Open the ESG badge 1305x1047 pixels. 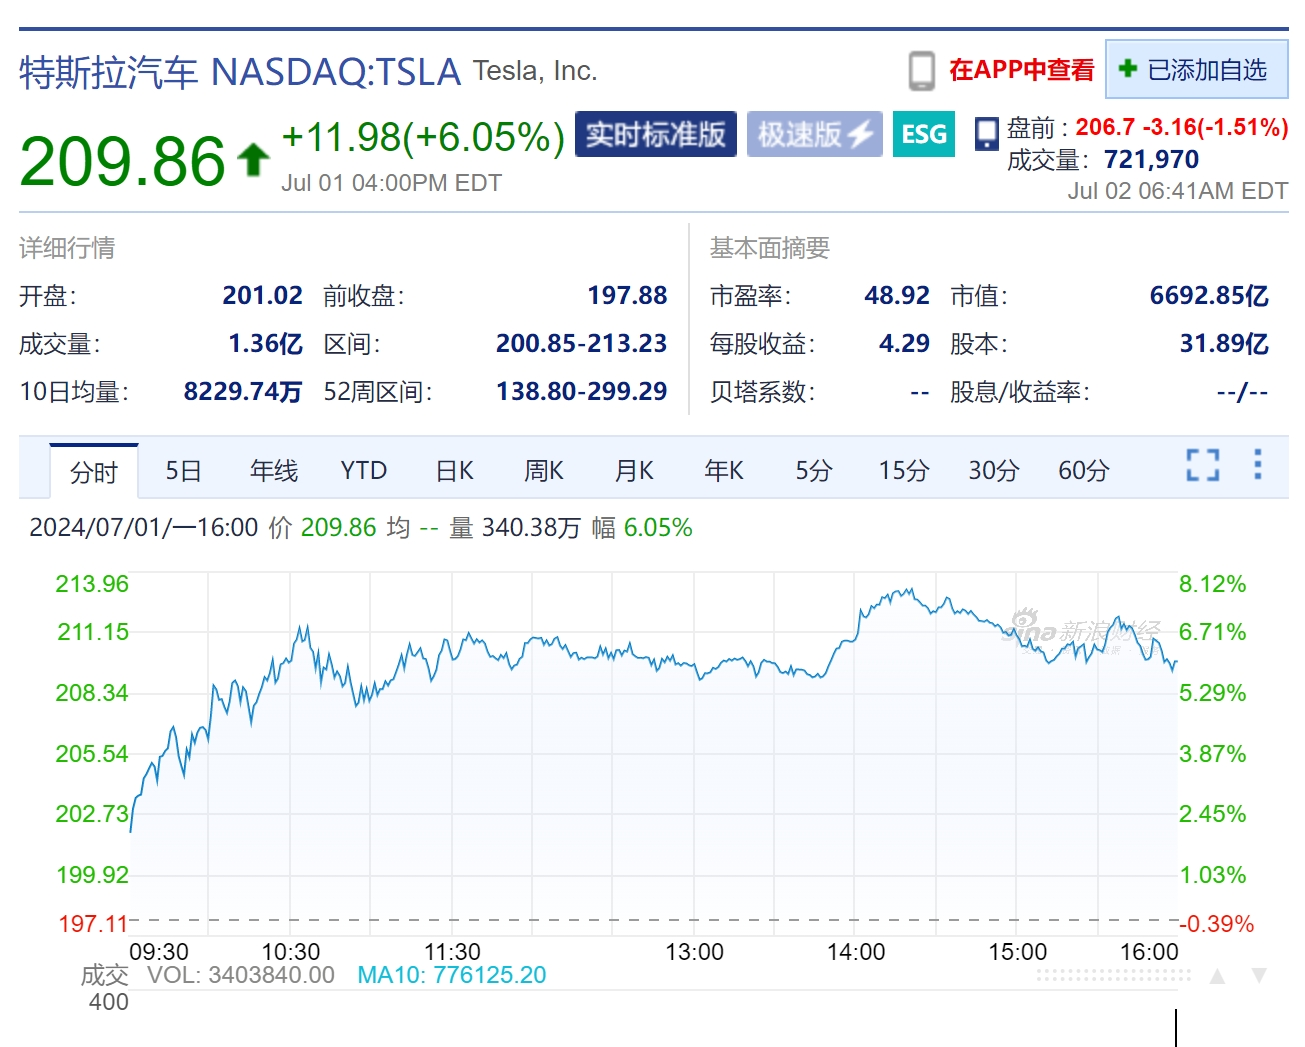coord(923,134)
